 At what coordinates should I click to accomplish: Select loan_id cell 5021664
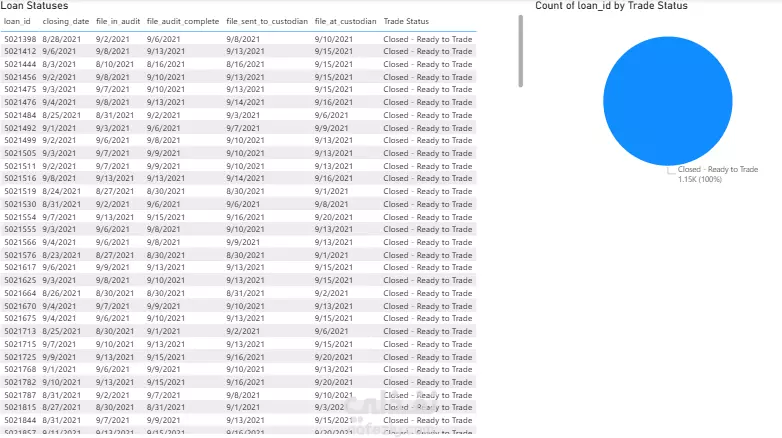click(20, 293)
